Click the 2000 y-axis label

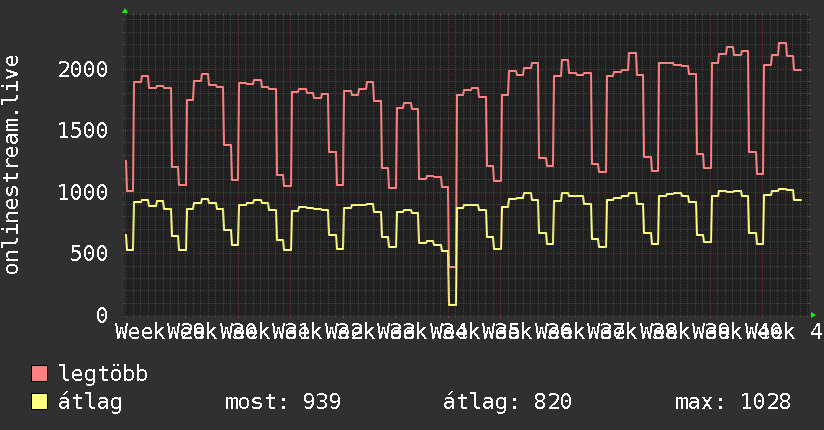click(83, 69)
